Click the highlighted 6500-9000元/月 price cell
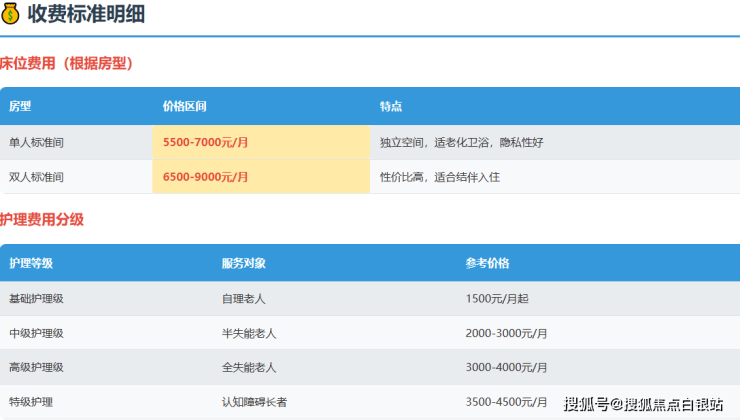 [x=206, y=177]
